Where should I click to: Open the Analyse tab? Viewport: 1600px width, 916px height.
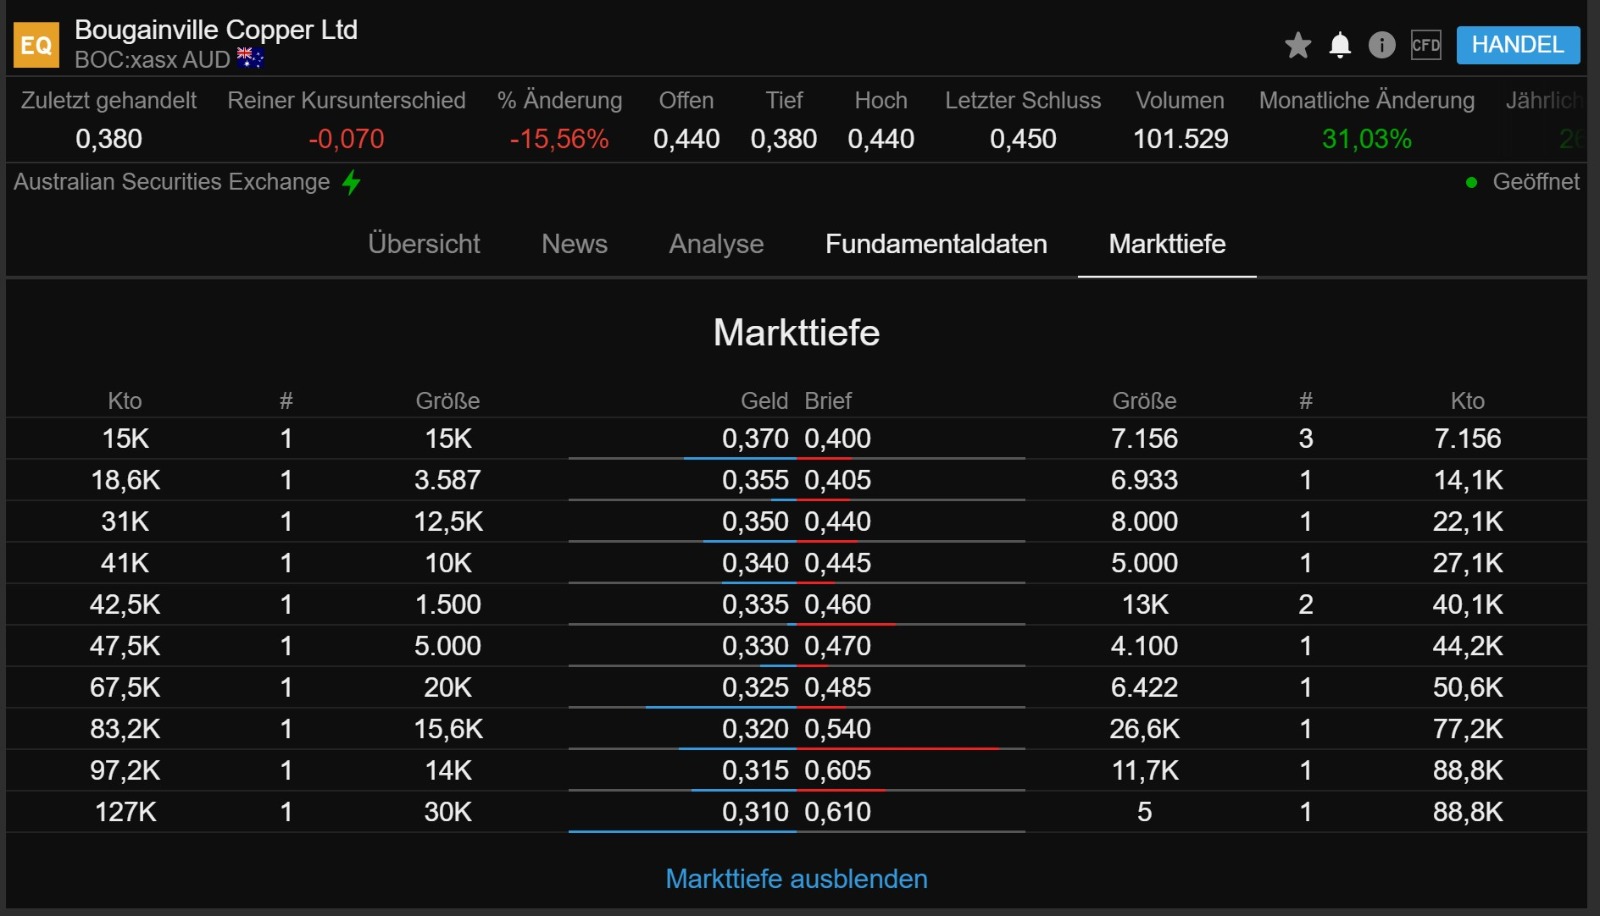click(x=716, y=244)
